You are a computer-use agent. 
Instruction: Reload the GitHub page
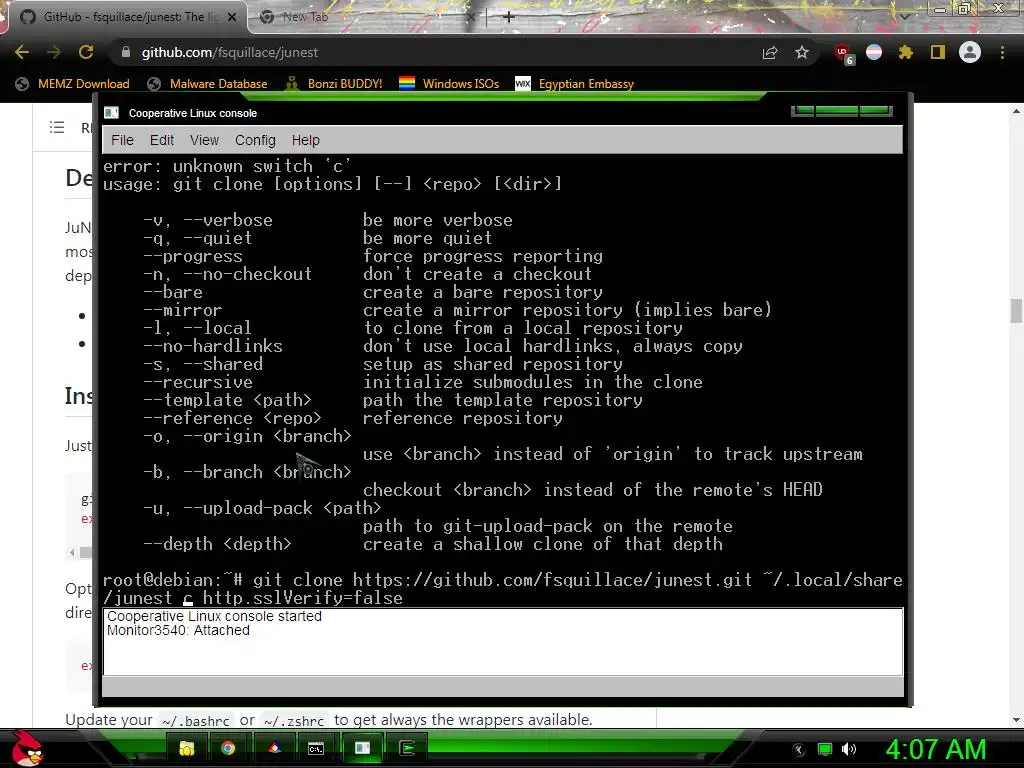tap(86, 52)
